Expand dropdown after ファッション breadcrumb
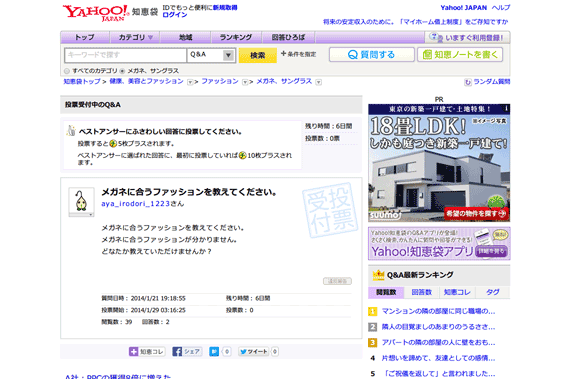The image size is (570, 379). 245,82
